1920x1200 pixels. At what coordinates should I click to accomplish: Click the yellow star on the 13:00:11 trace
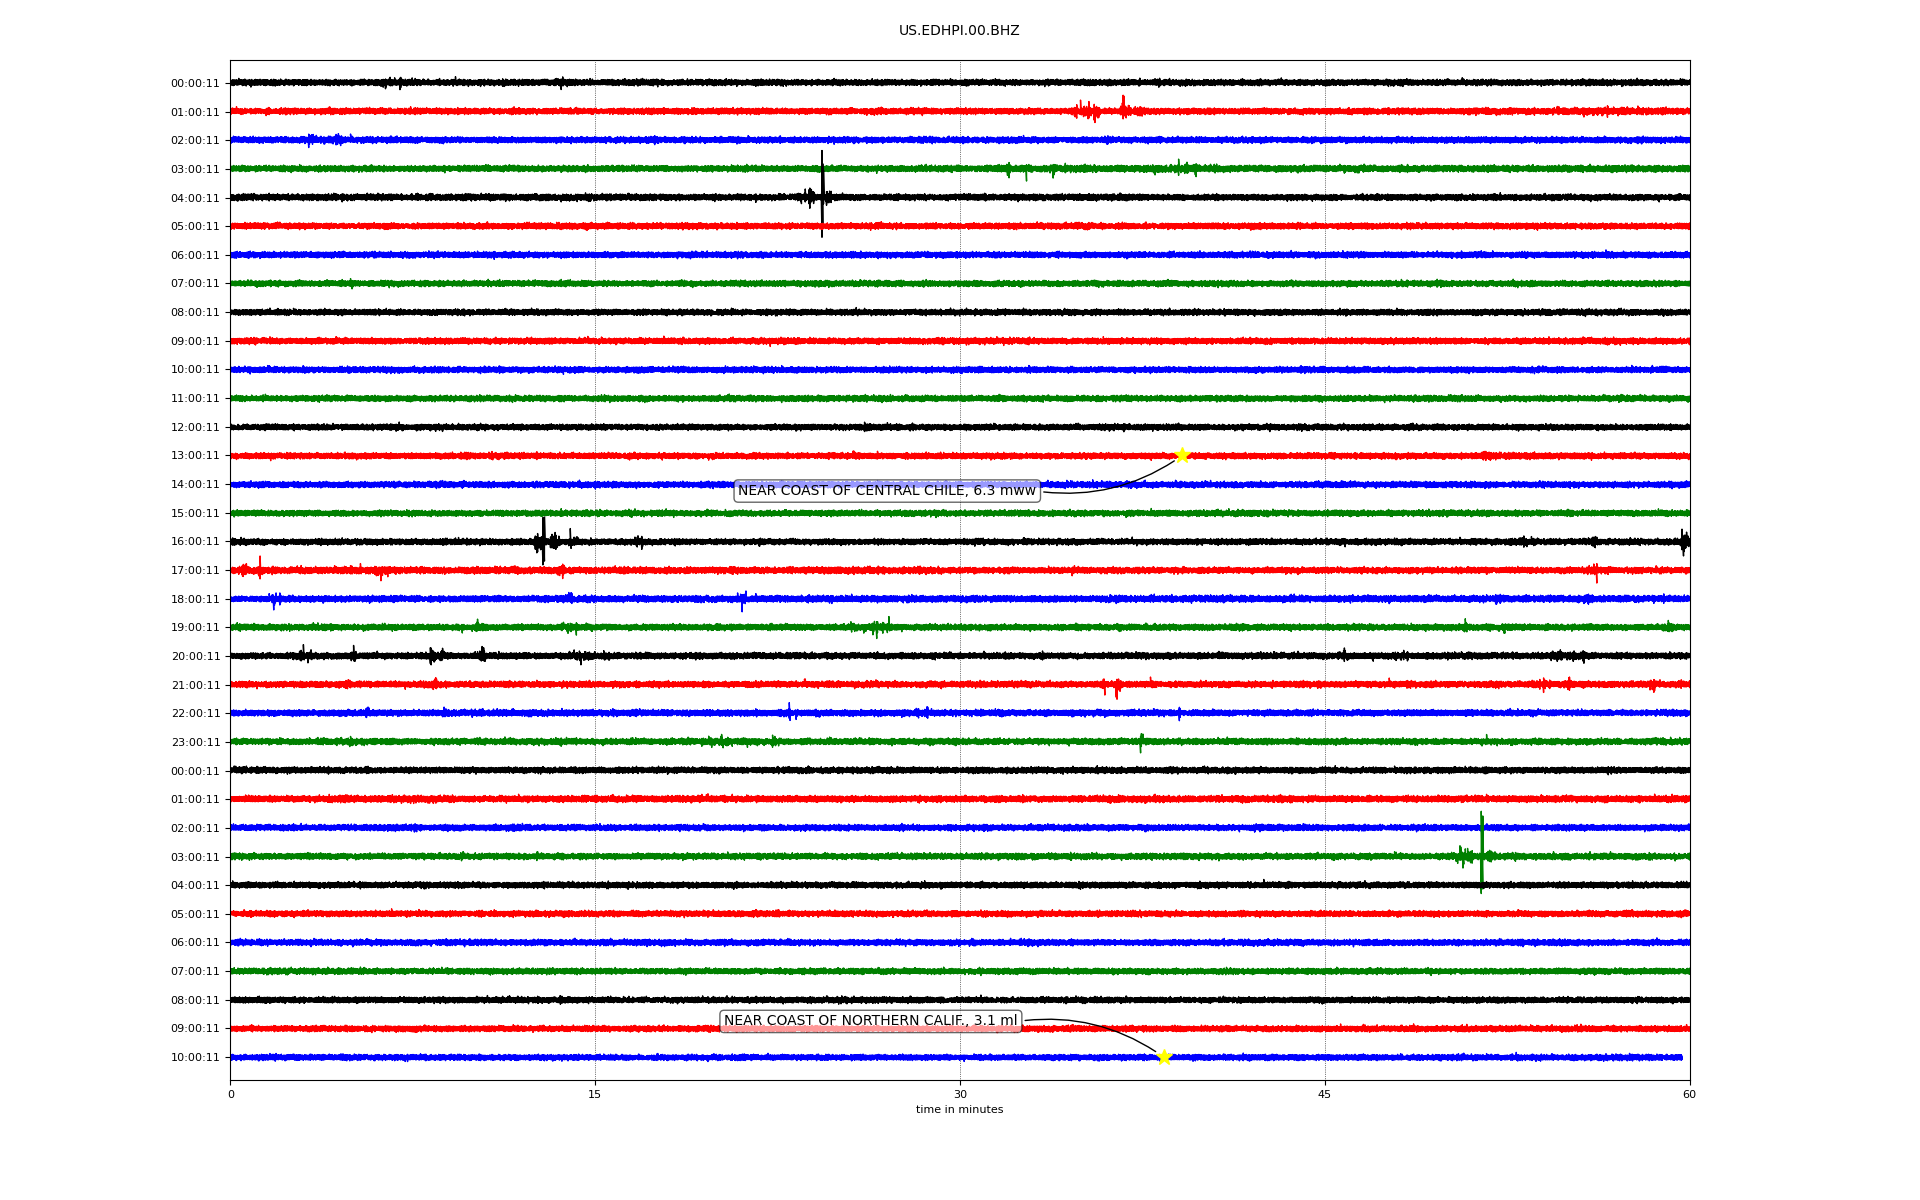point(1182,456)
